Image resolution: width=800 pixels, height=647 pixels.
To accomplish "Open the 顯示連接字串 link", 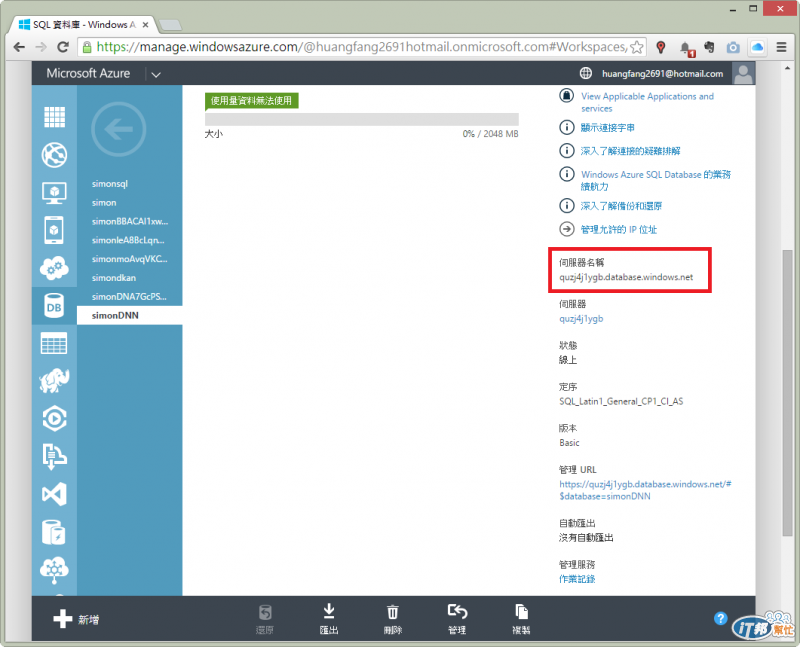I will tap(608, 128).
